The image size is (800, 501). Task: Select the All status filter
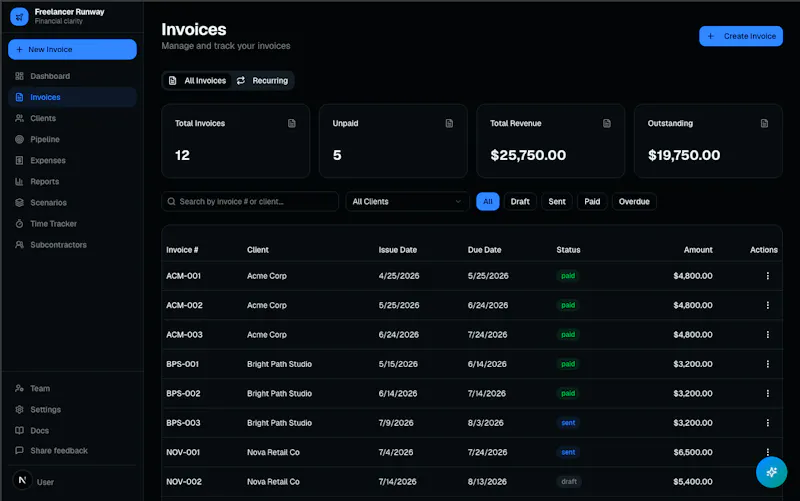488,202
